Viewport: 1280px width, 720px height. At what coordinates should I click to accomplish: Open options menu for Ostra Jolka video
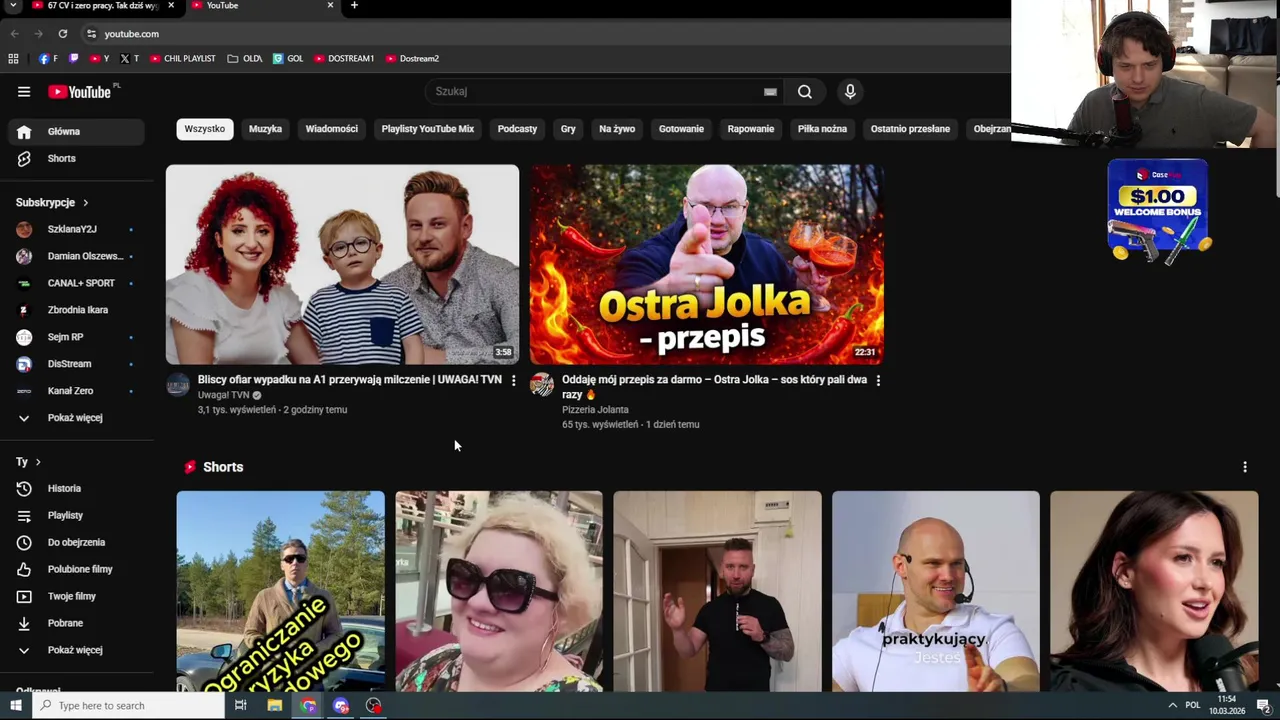(878, 381)
